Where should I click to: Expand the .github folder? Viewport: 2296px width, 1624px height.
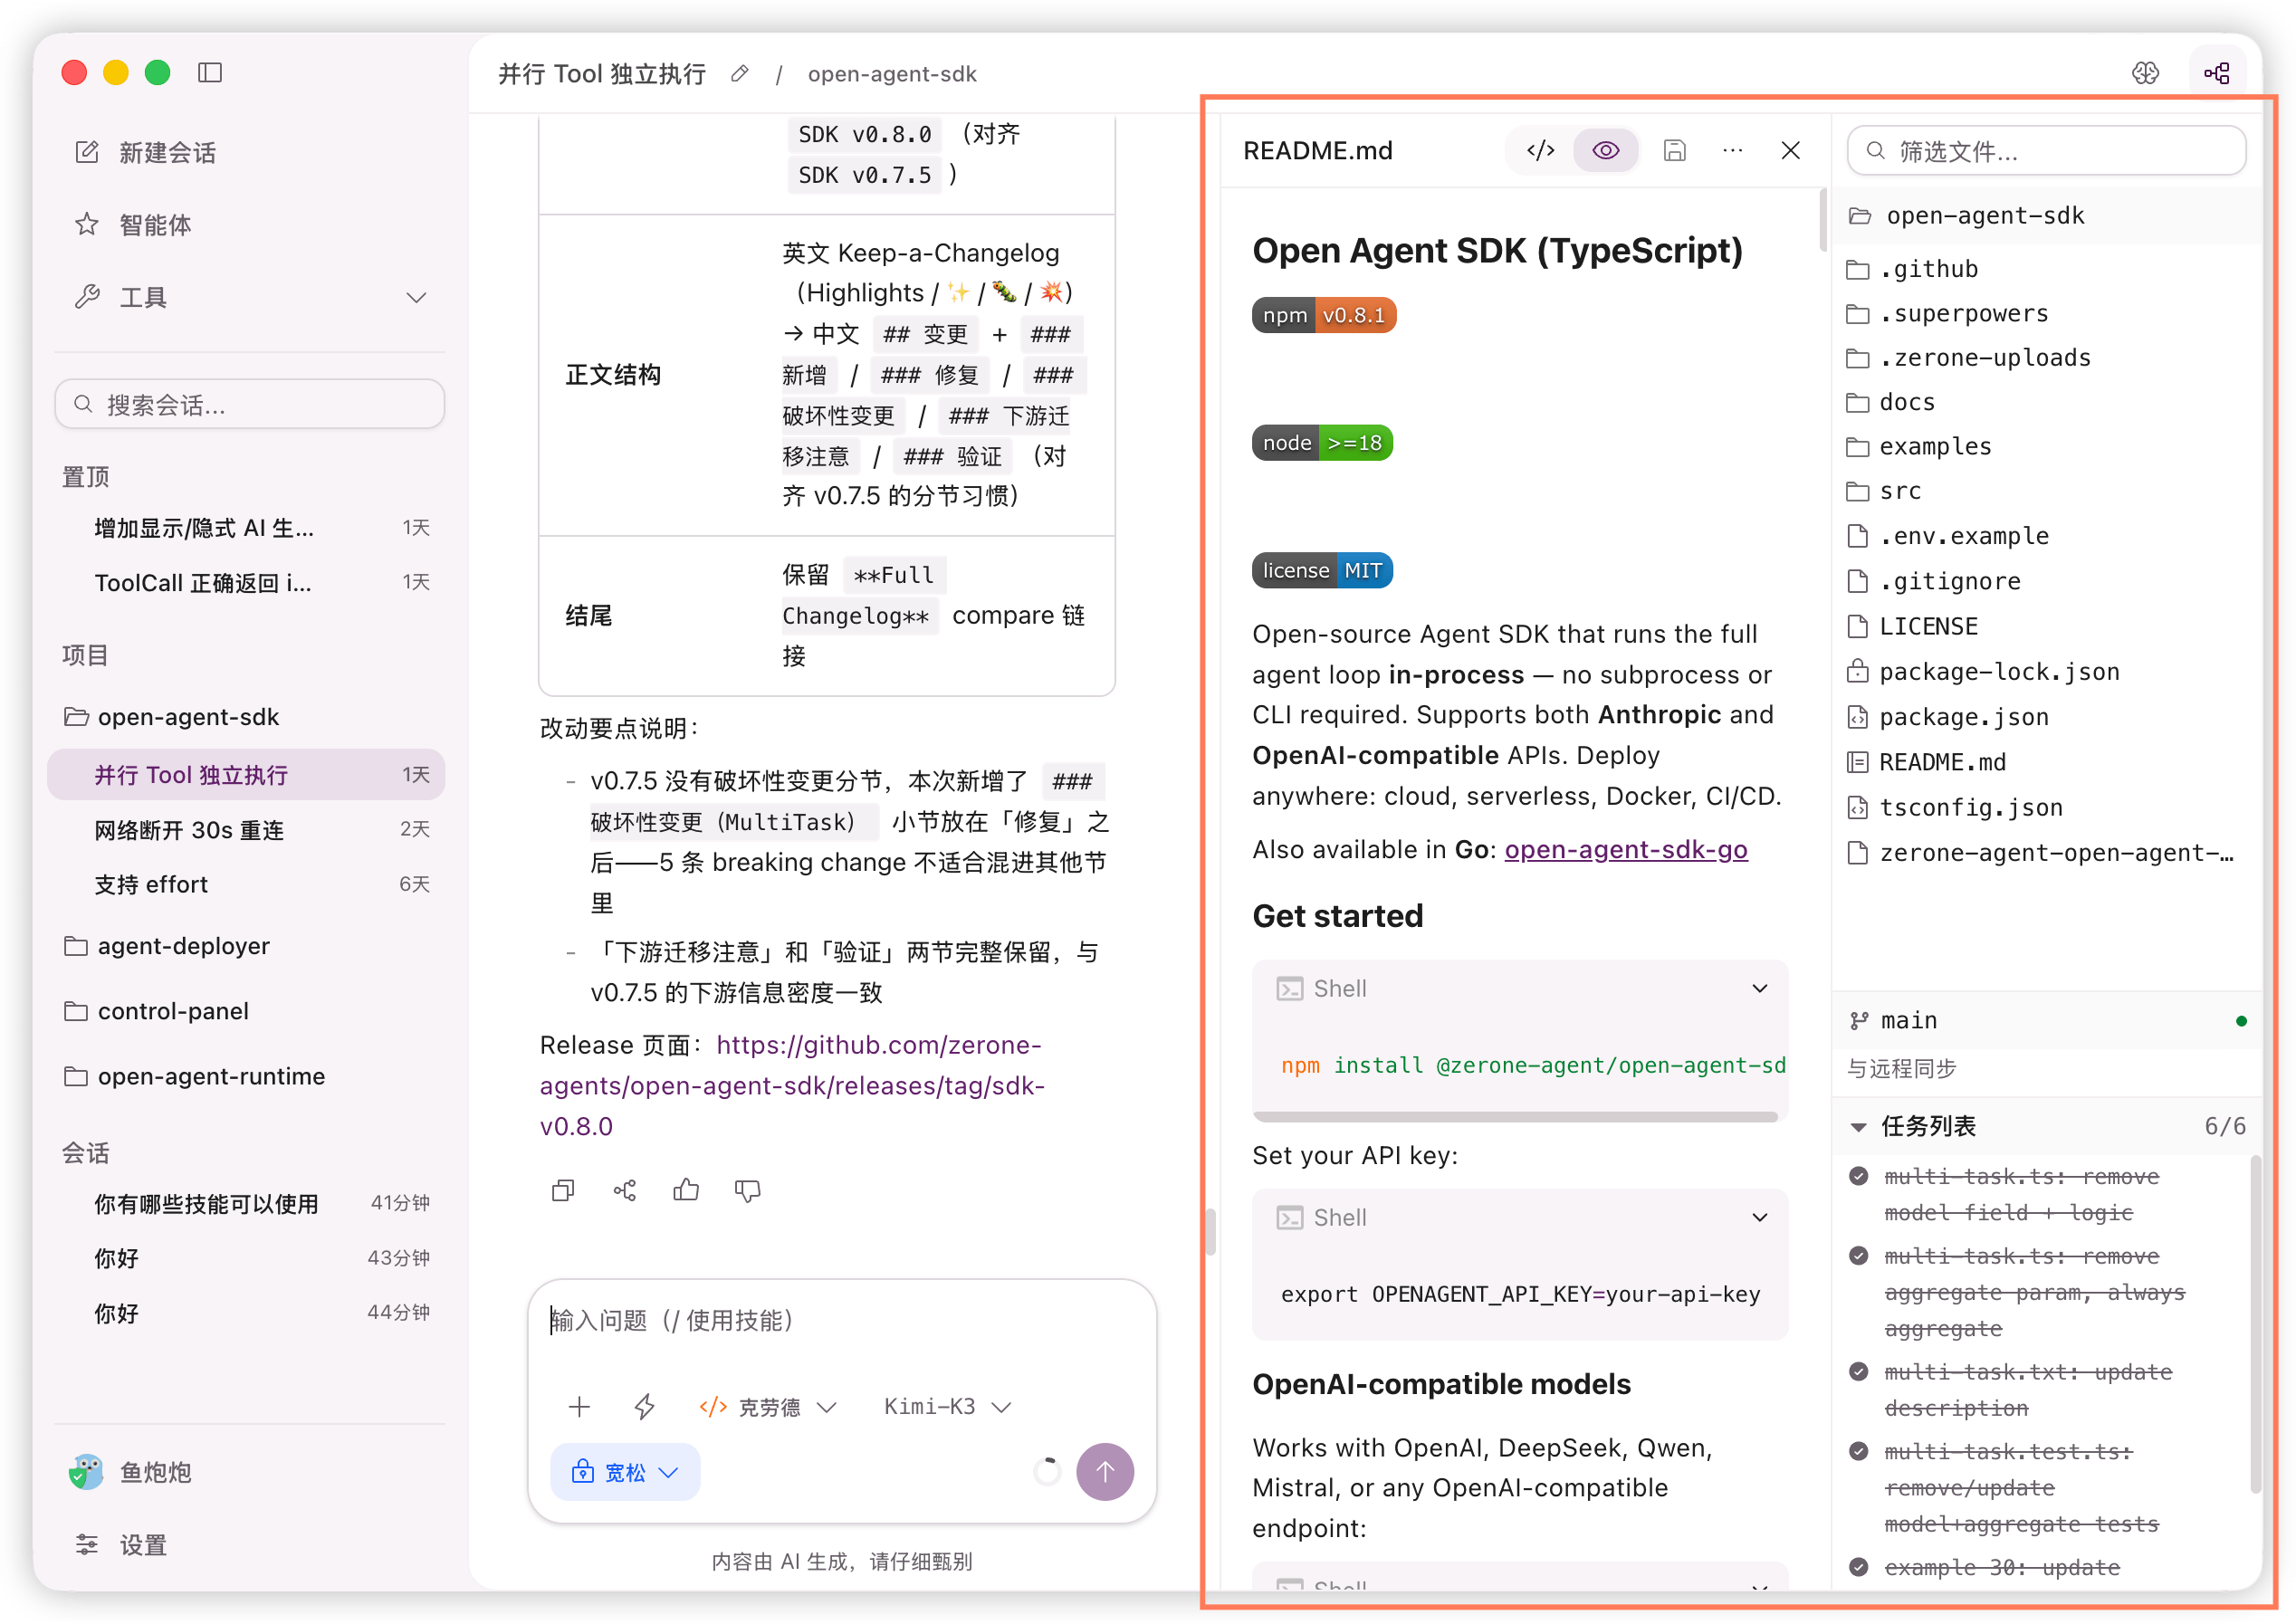tap(1911, 269)
